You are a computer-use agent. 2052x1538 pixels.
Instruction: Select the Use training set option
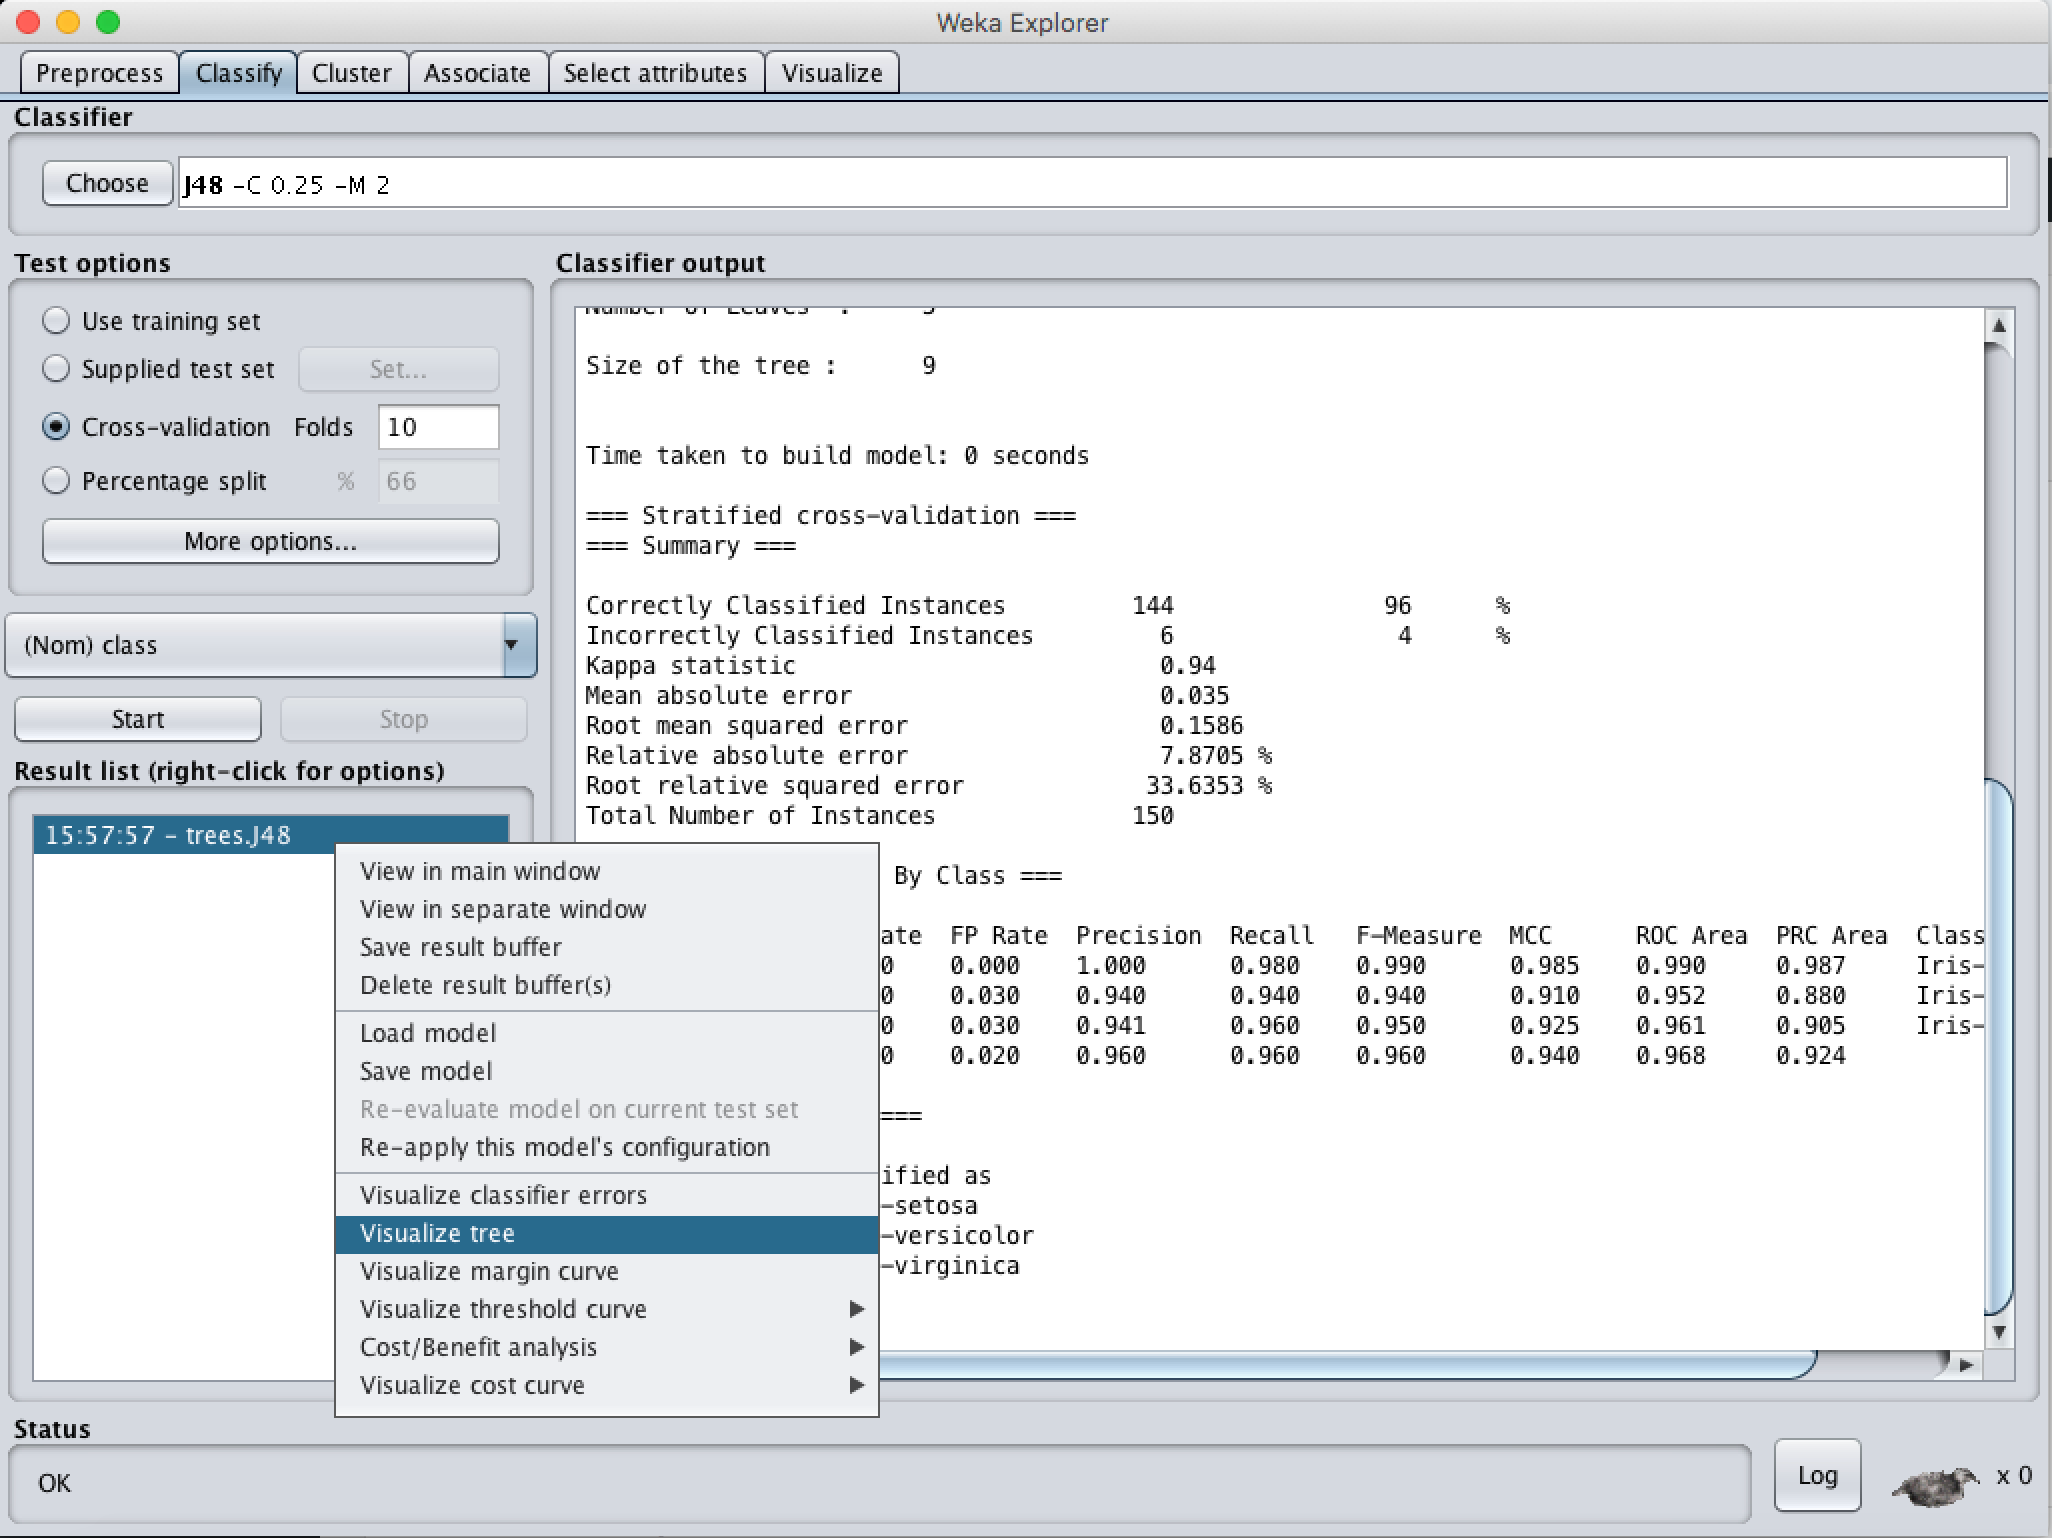click(x=57, y=321)
